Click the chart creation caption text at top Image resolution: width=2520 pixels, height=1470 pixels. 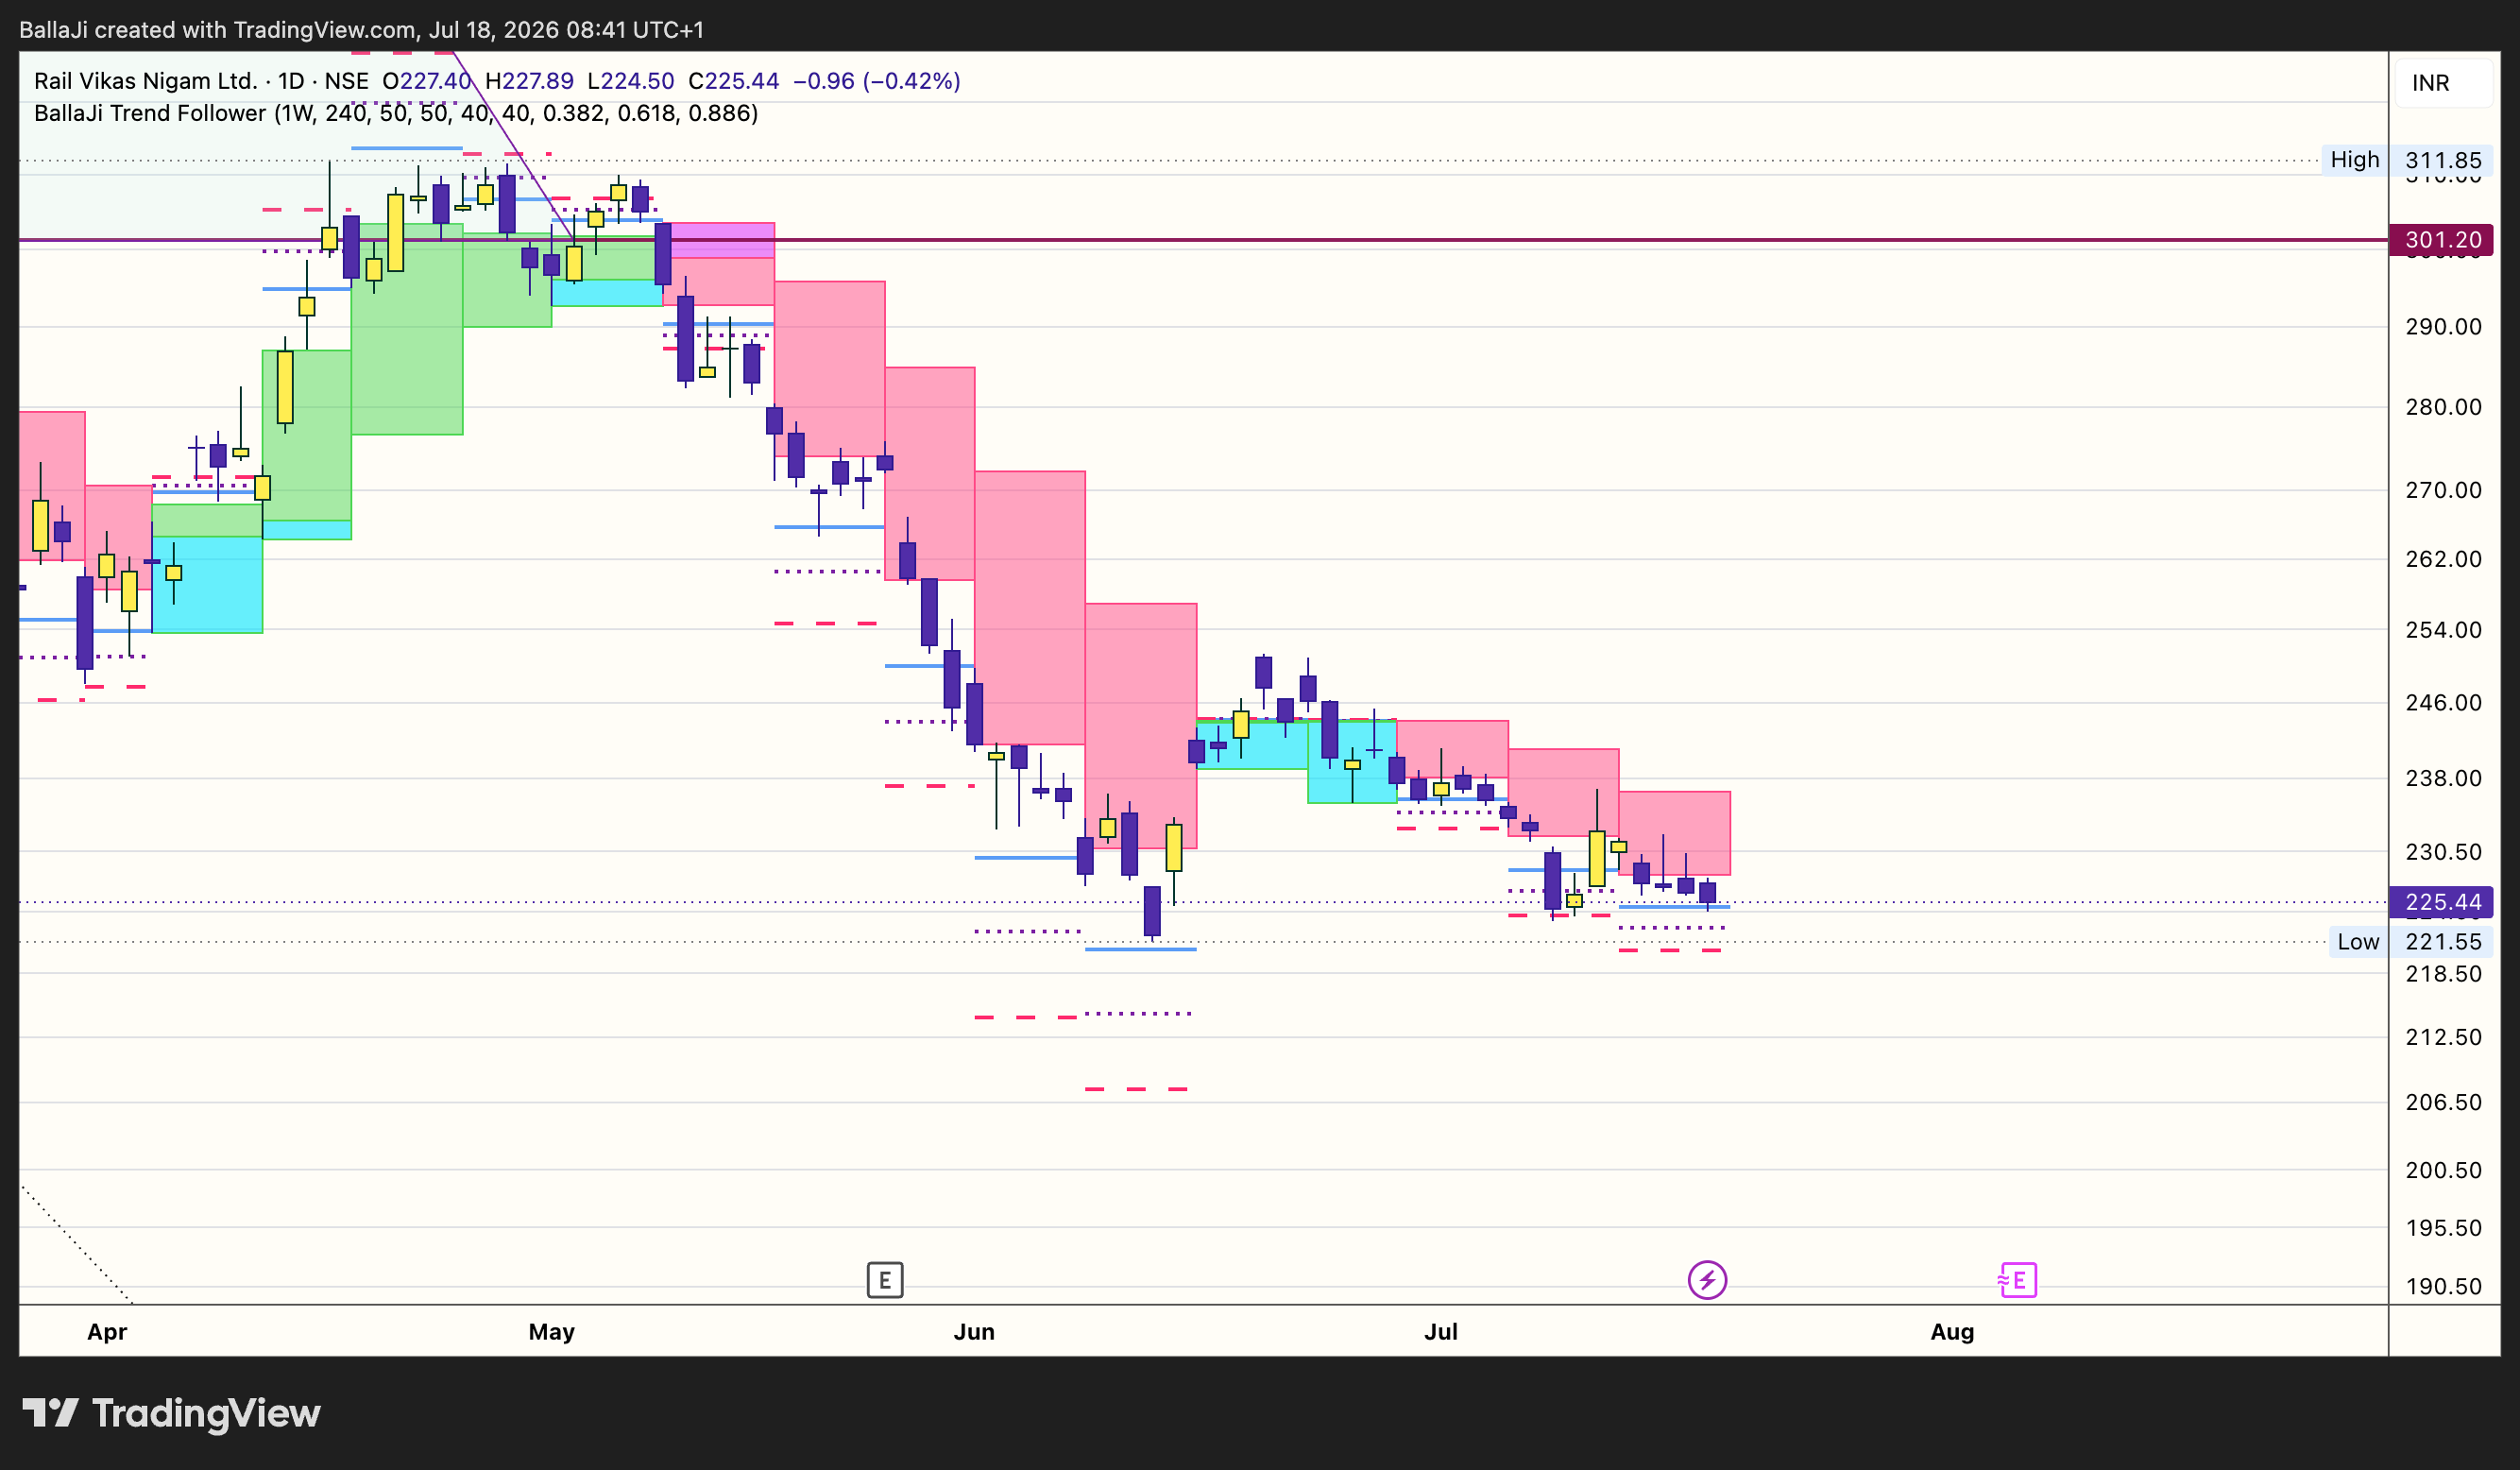pyautogui.click(x=362, y=30)
